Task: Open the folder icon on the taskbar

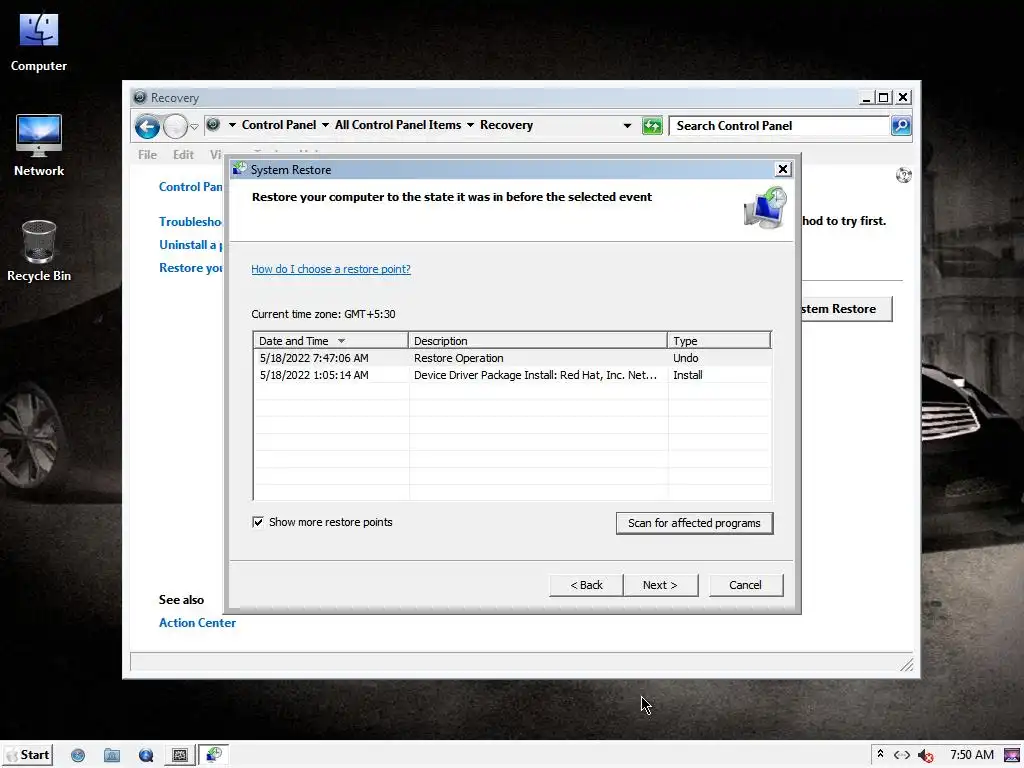Action: click(x=112, y=756)
